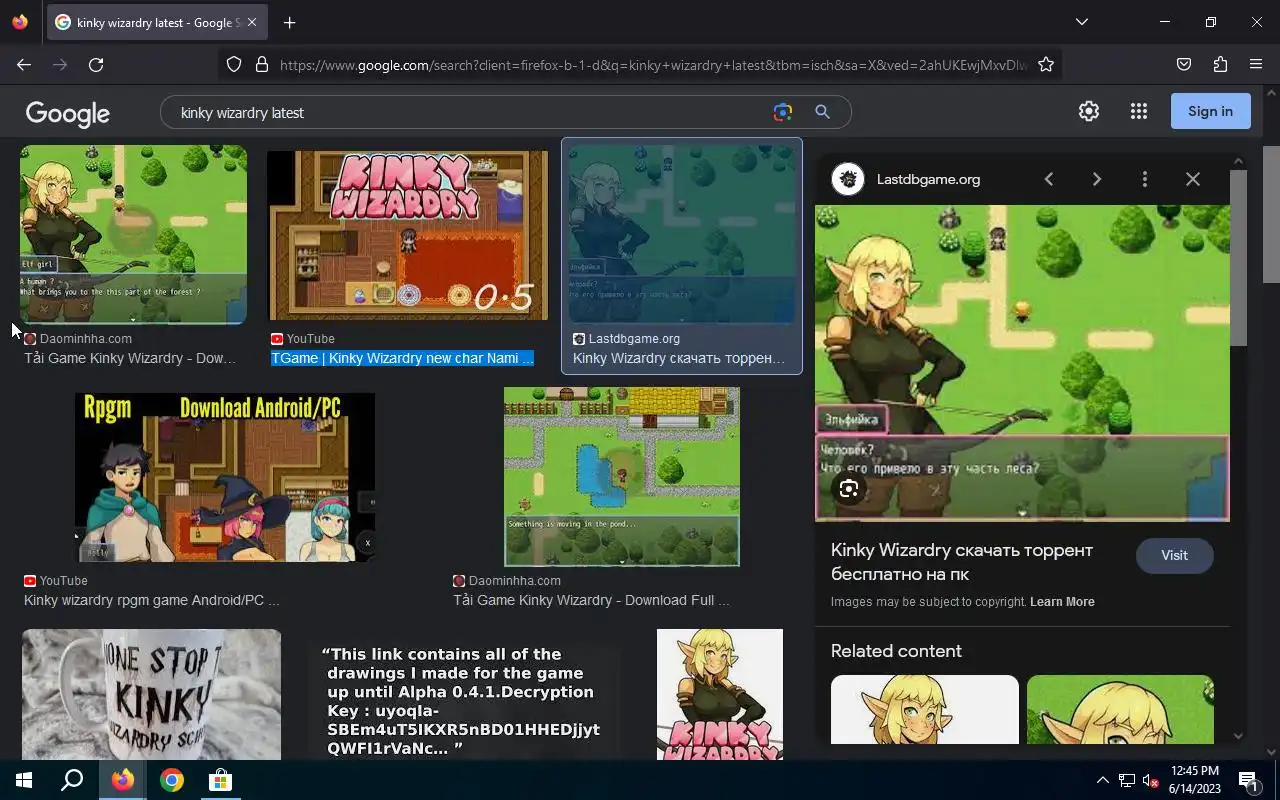Click the magnifier search submit icon
This screenshot has width=1280, height=800.
click(822, 112)
